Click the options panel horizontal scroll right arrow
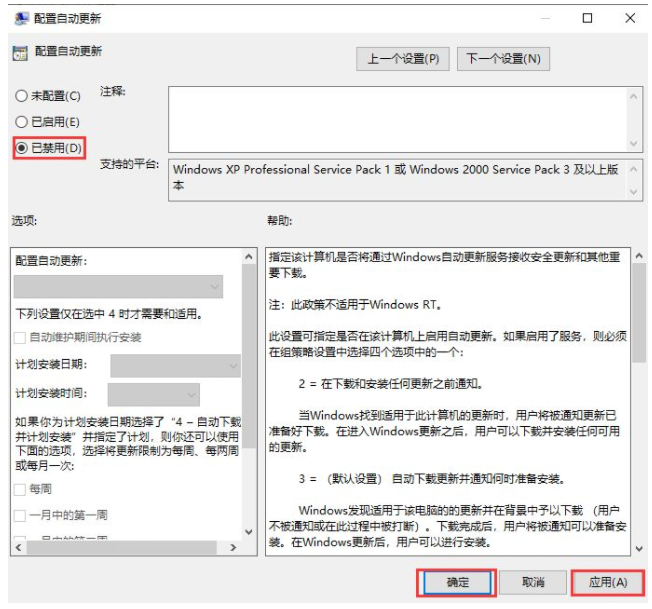Image resolution: width=652 pixels, height=609 pixels. [x=233, y=548]
